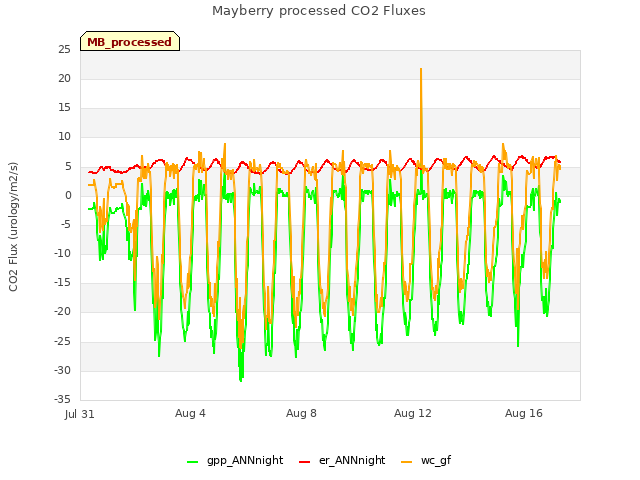Click the -35 y-axis tick label
The width and height of the screenshot is (640, 480).
62,399
